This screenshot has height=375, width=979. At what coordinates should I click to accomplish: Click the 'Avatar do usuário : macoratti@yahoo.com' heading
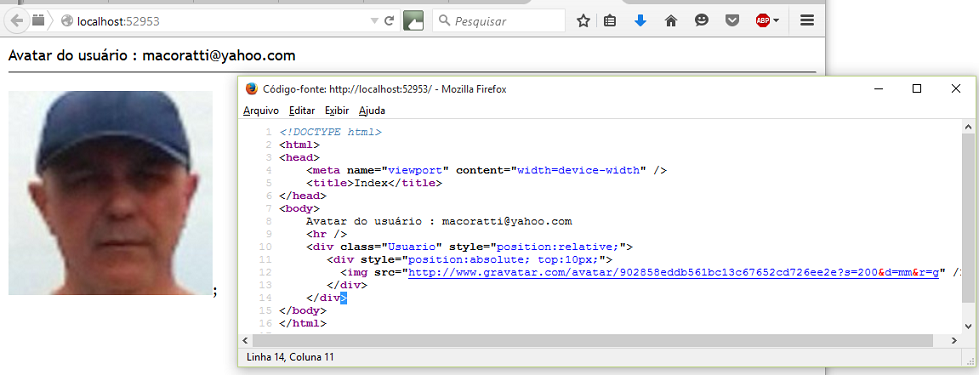(152, 56)
